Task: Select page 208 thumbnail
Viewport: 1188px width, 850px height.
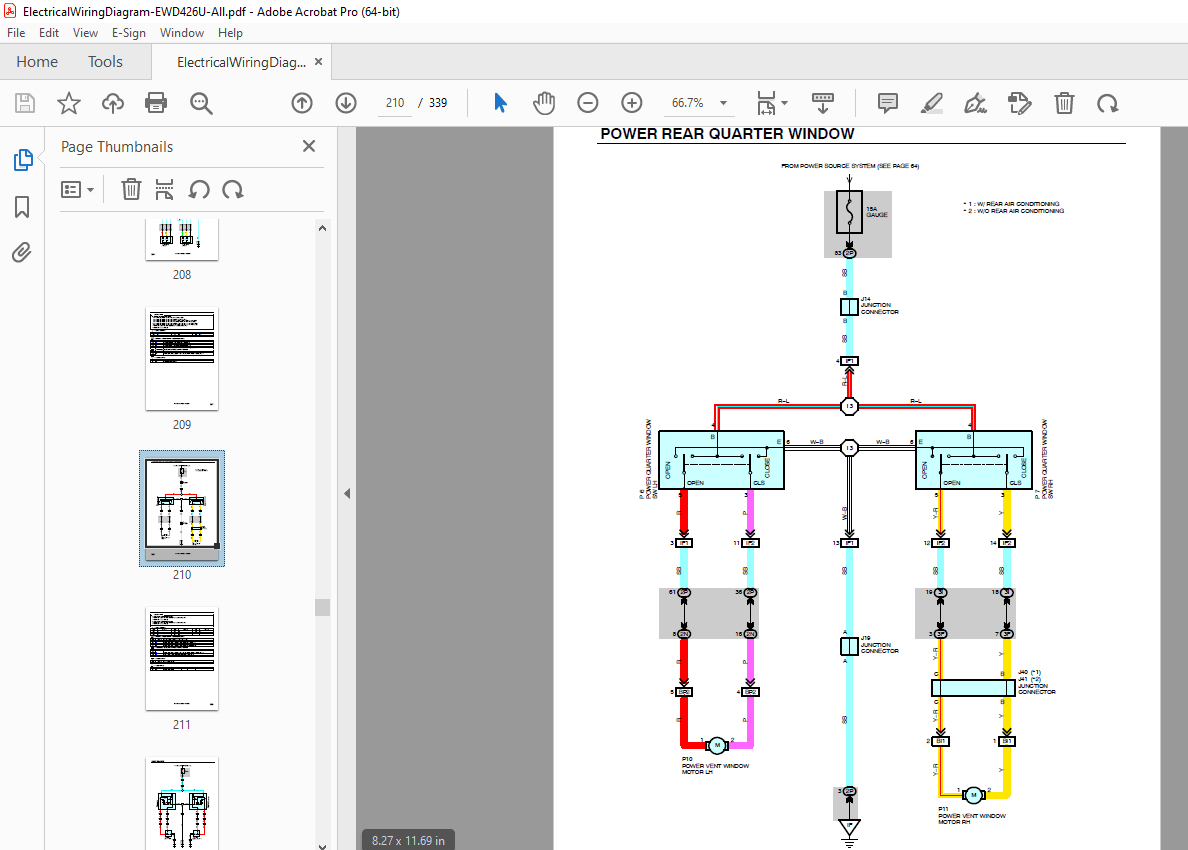Action: point(182,241)
